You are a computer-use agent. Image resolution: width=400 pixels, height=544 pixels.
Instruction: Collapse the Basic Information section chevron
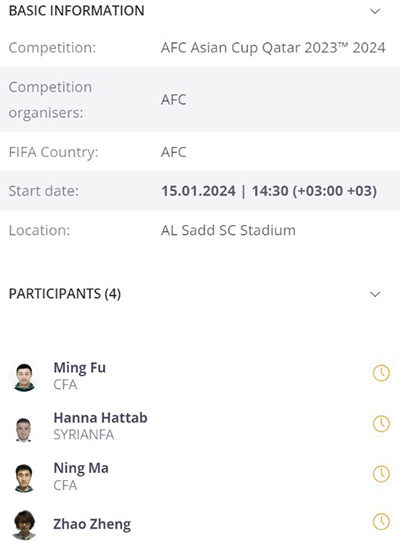pyautogui.click(x=375, y=11)
